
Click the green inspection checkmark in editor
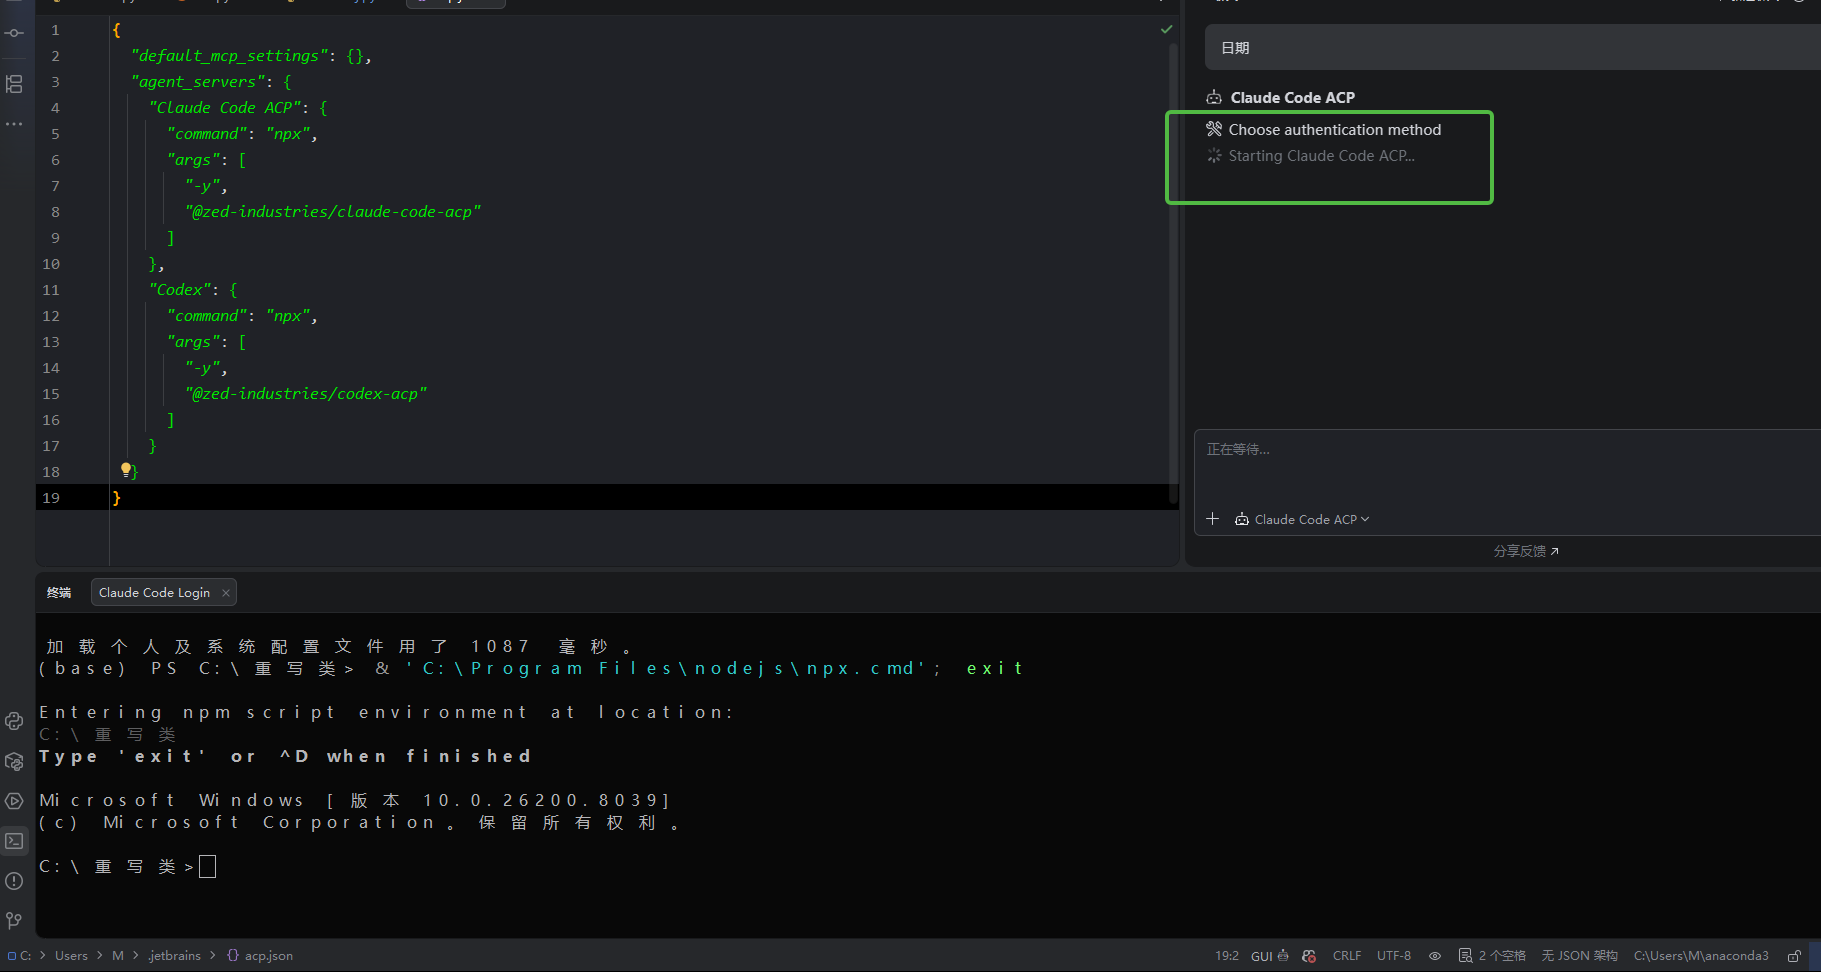(x=1166, y=30)
